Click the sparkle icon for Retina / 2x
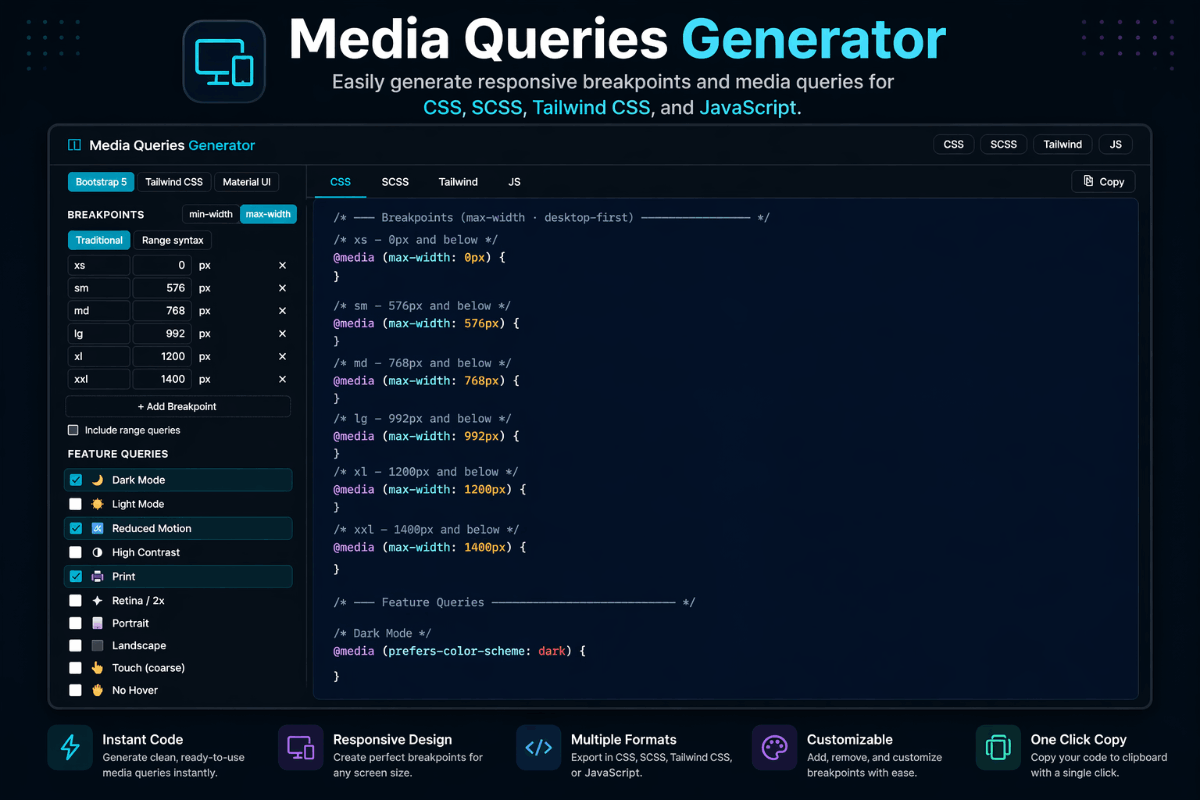The height and width of the screenshot is (800, 1200). pyautogui.click(x=98, y=601)
